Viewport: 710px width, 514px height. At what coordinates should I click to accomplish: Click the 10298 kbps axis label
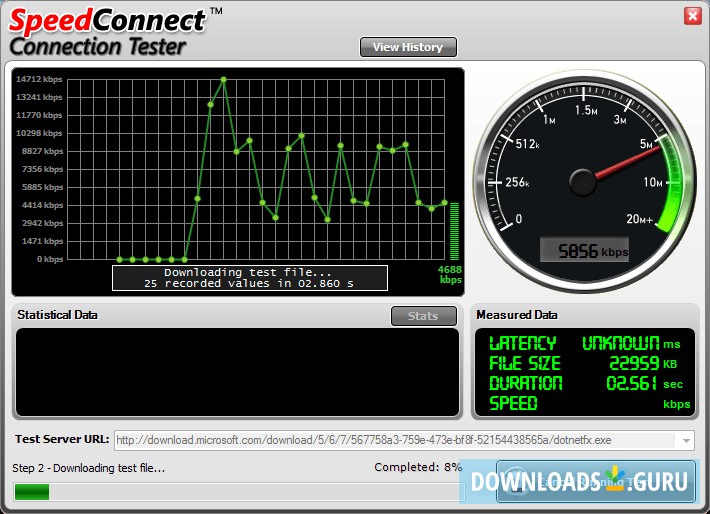pyautogui.click(x=39, y=133)
